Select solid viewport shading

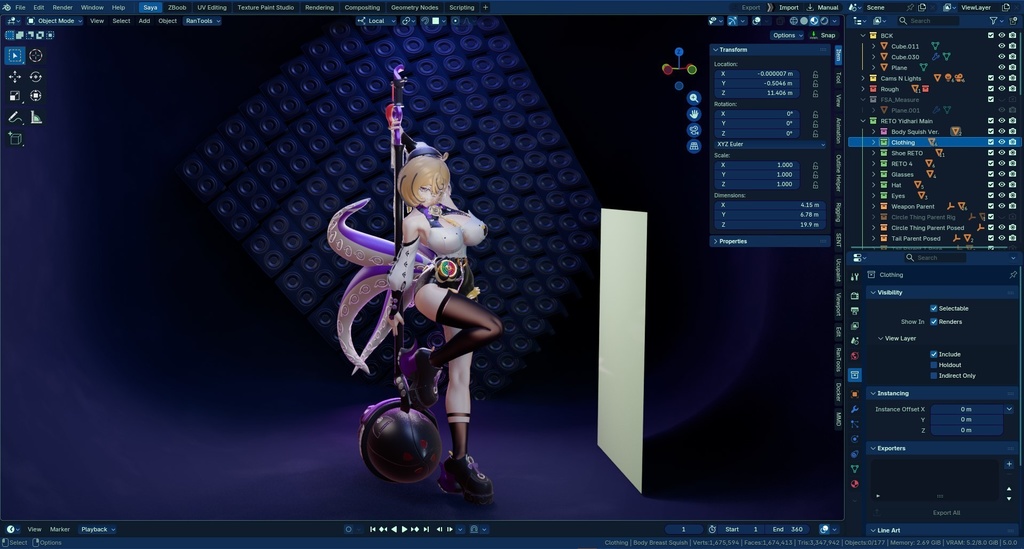tap(804, 21)
